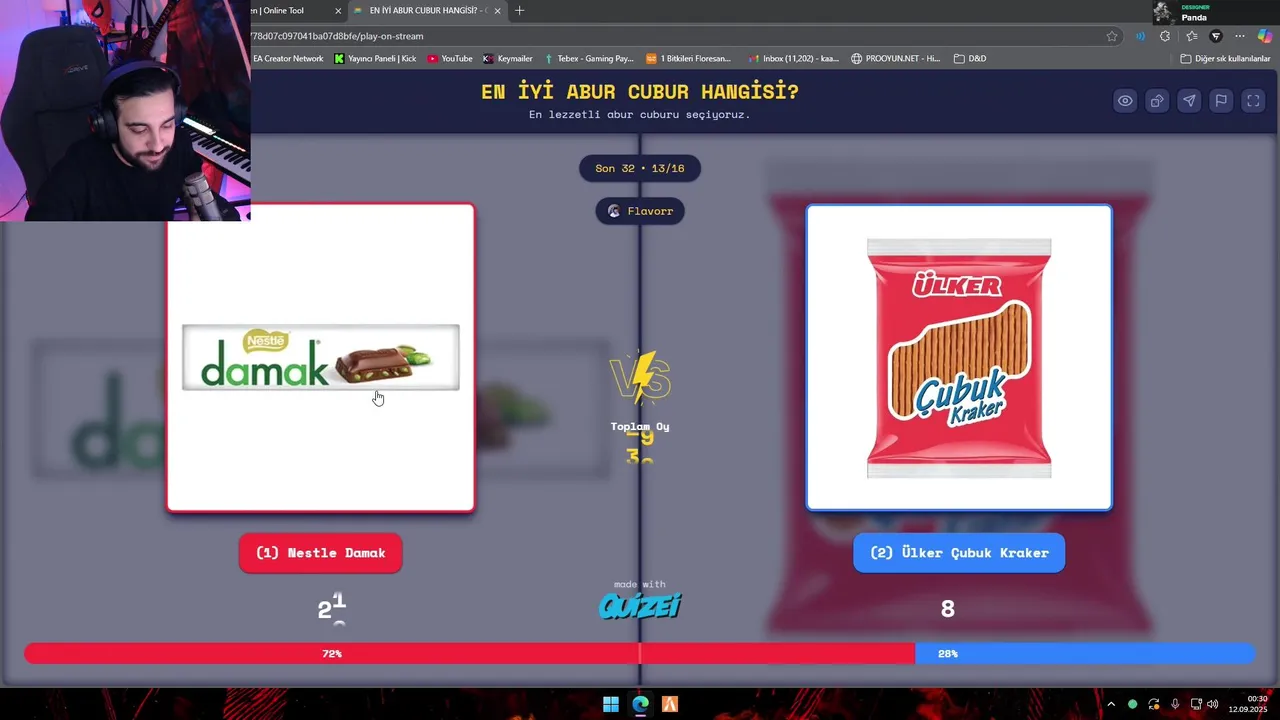1280x720 pixels.
Task: Click the streamer webcam overlay
Action: (125, 110)
